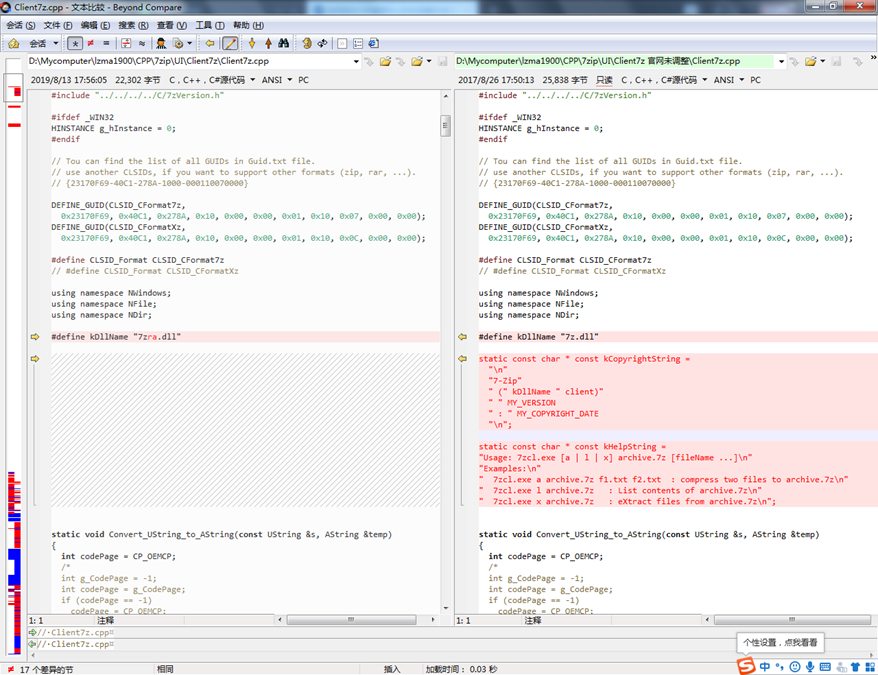This screenshot has height=675, width=878.
Task: Open the 会话 (S) menu
Action: pyautogui.click(x=21, y=25)
